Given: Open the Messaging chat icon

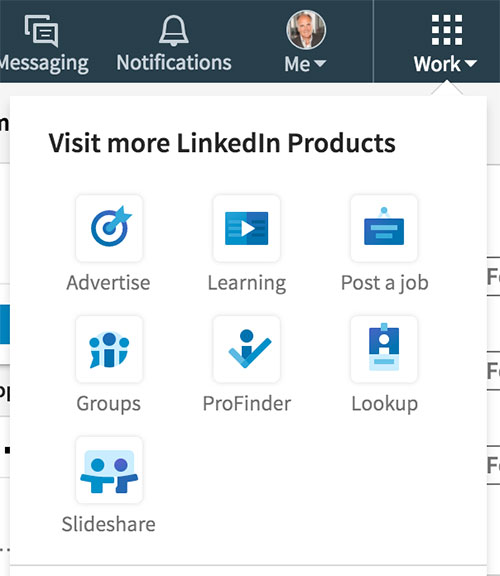Looking at the screenshot, I should click(42, 31).
